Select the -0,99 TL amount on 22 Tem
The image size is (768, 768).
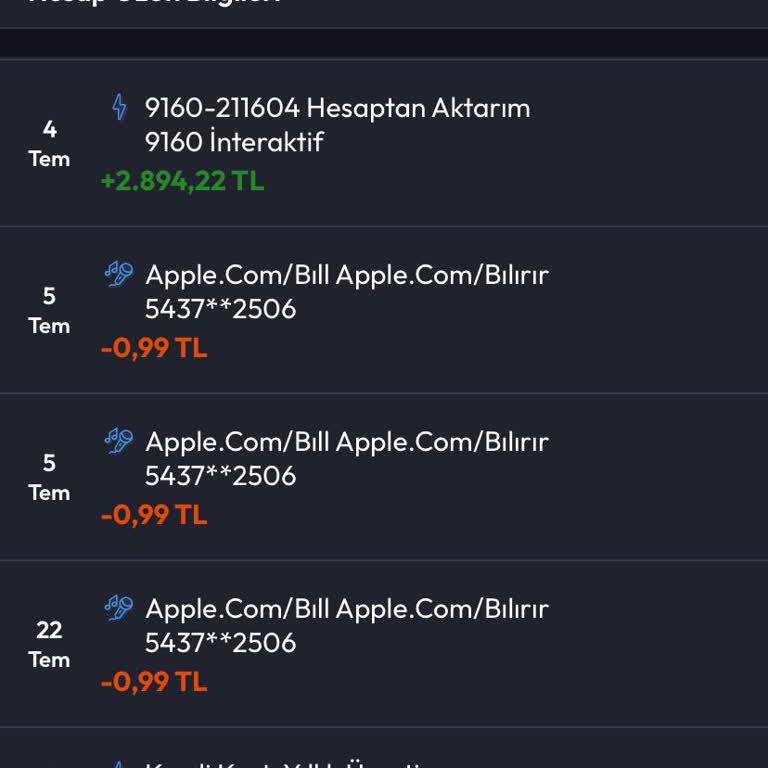coord(154,682)
